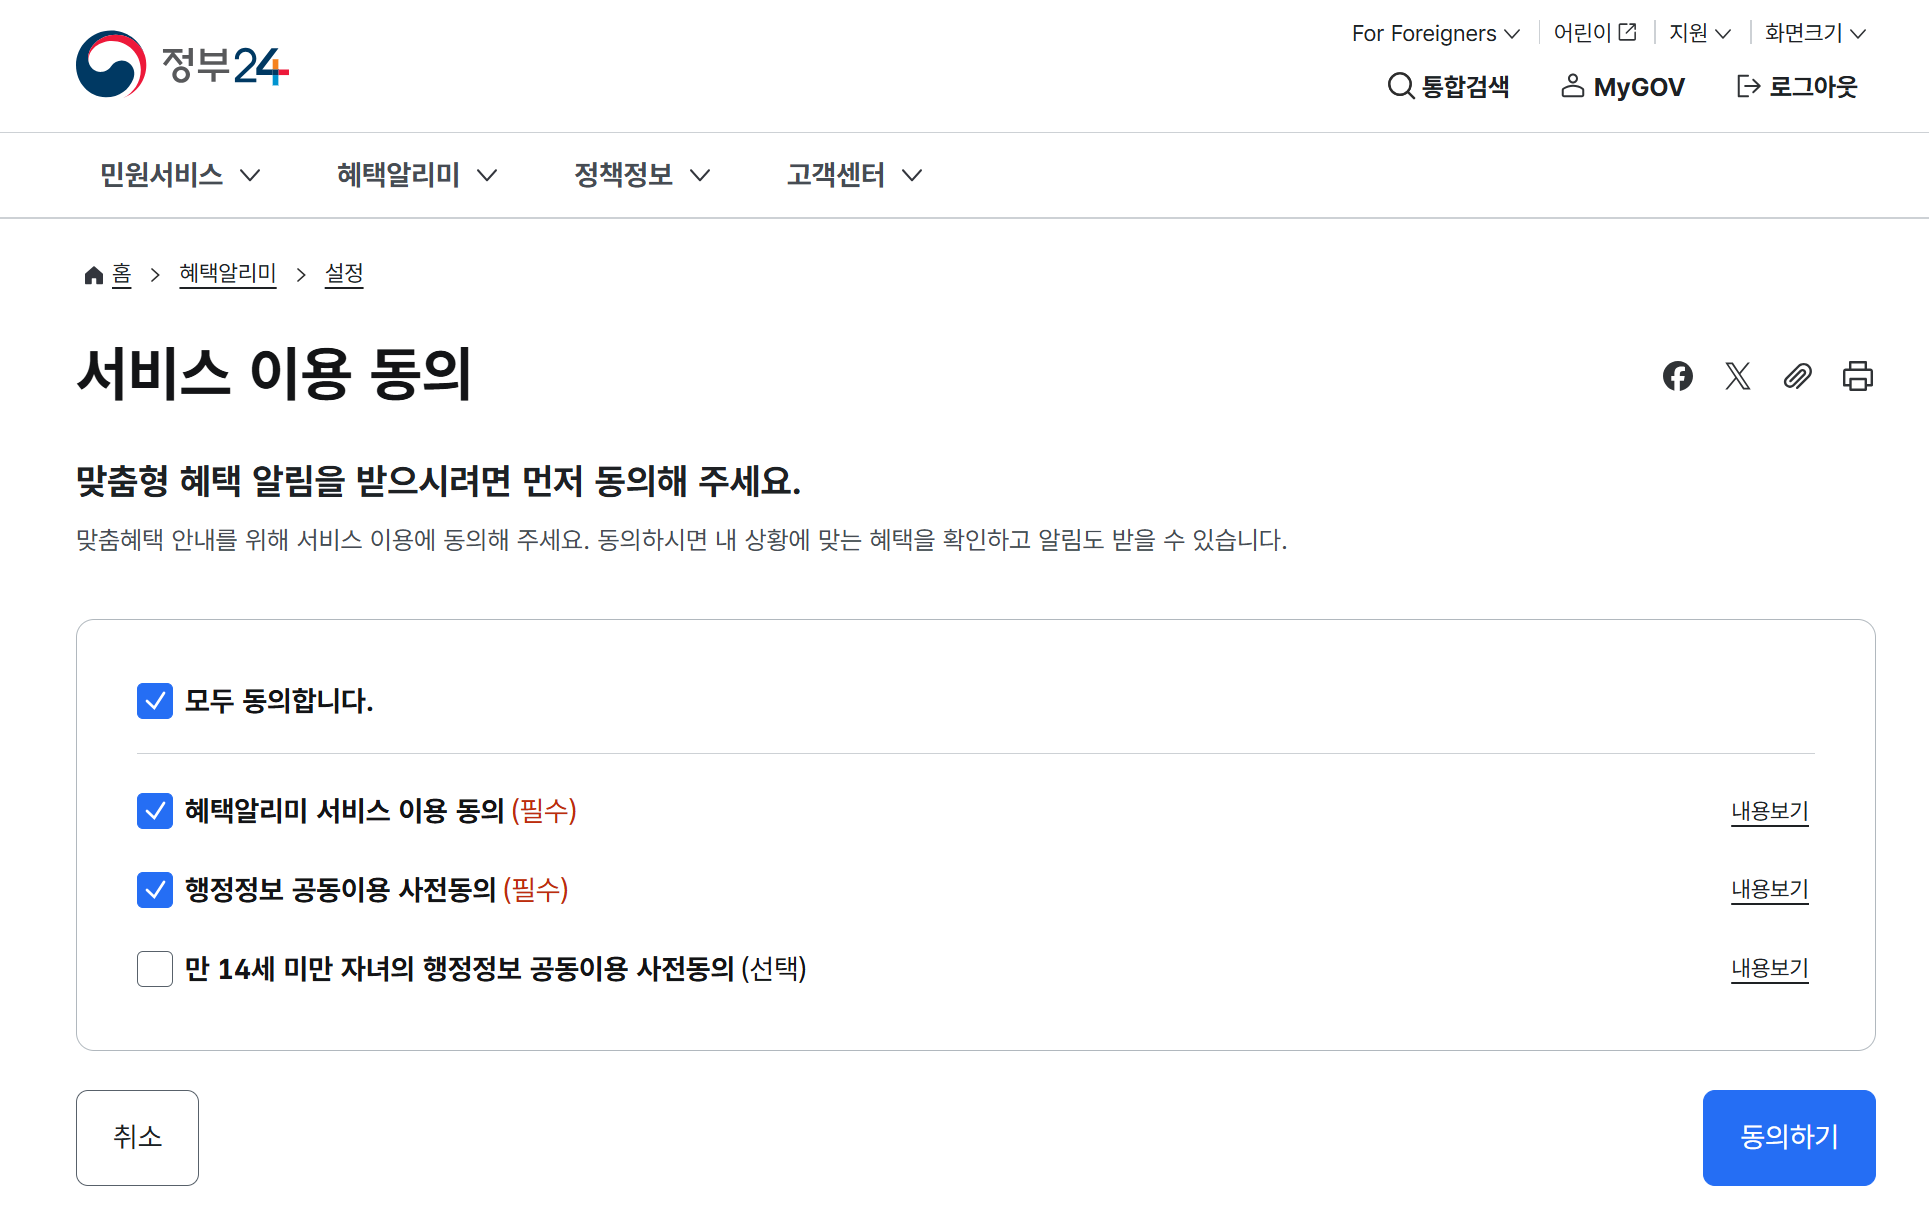
Task: Expand the 화면크기 dropdown
Action: (x=1814, y=33)
